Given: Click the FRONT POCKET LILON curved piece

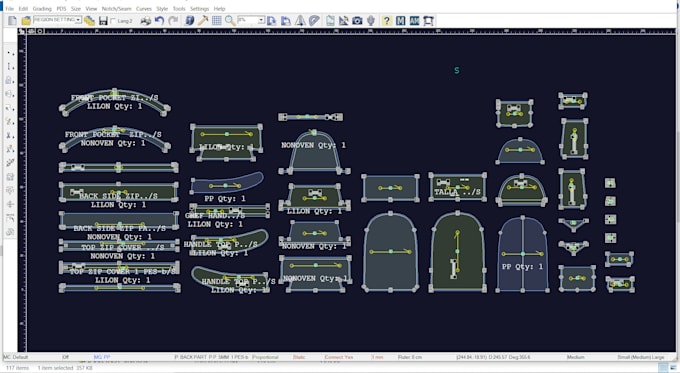Looking at the screenshot, I should (x=114, y=102).
